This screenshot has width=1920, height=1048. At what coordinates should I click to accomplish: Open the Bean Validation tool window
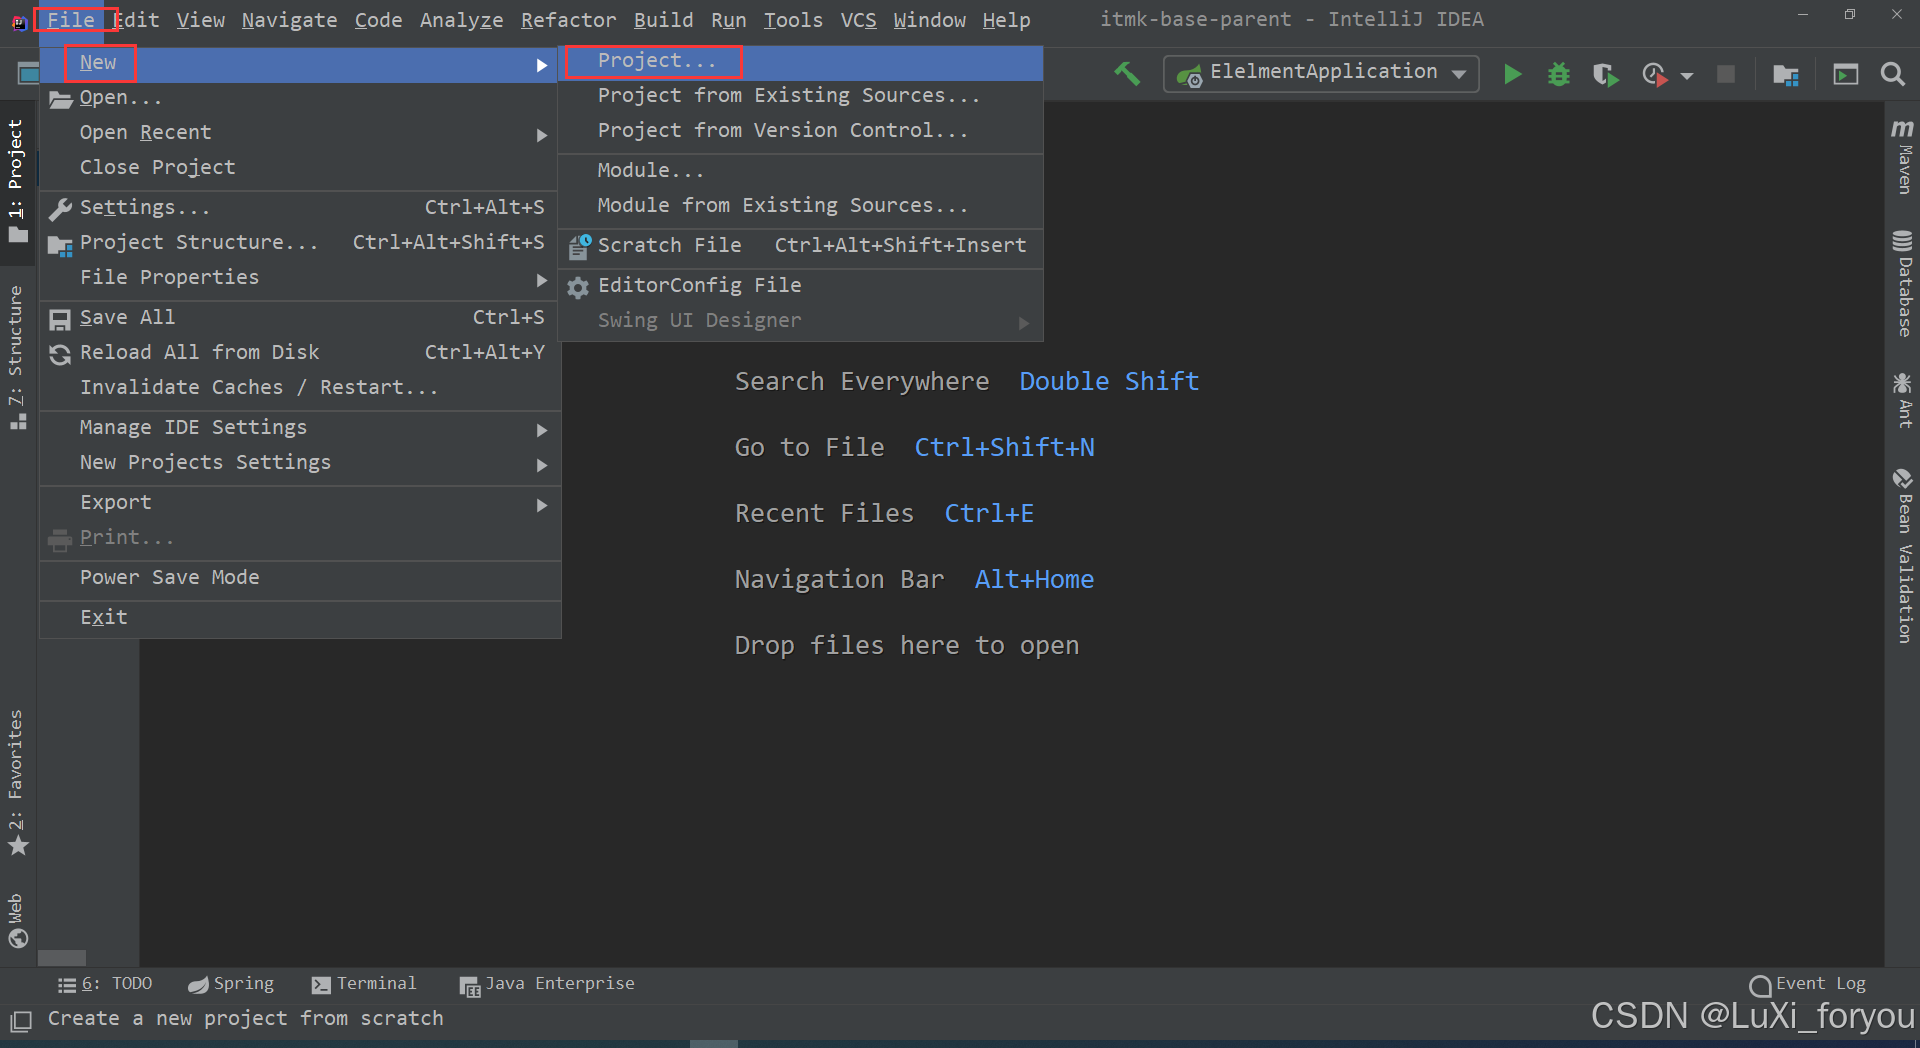click(1902, 555)
